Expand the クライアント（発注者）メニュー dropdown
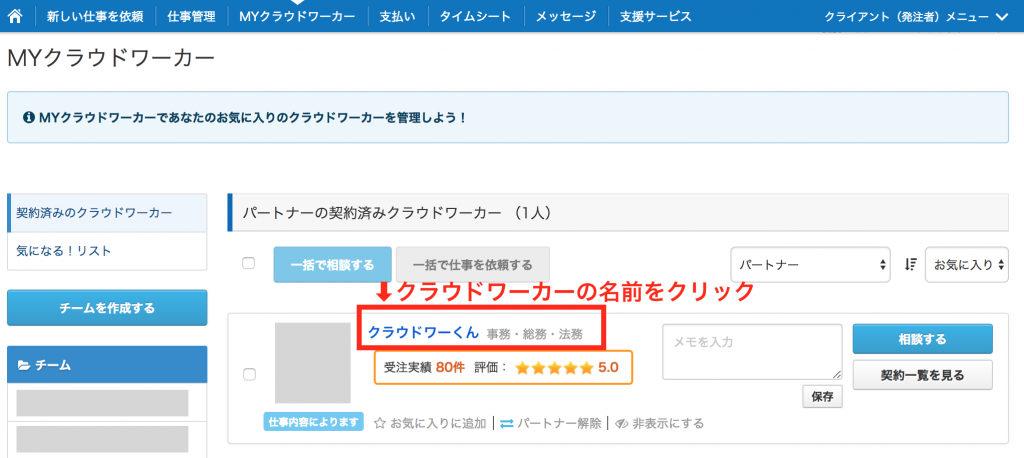 click(x=915, y=16)
